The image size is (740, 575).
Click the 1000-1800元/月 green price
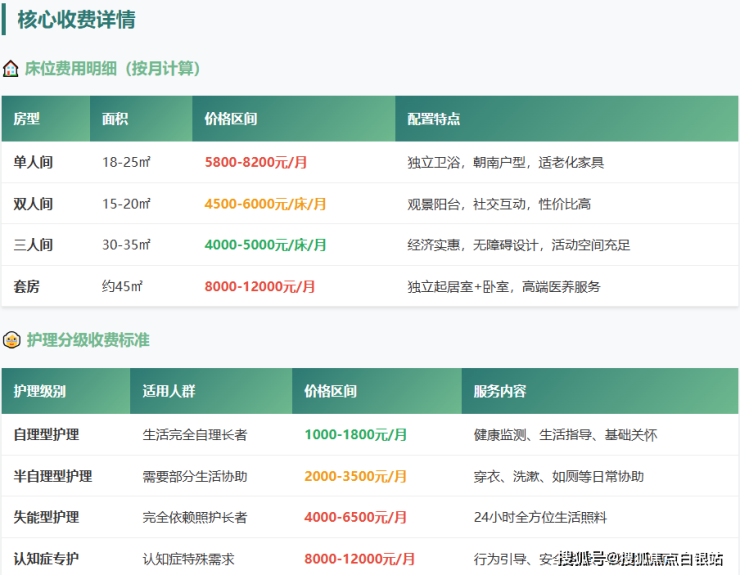[x=355, y=435]
